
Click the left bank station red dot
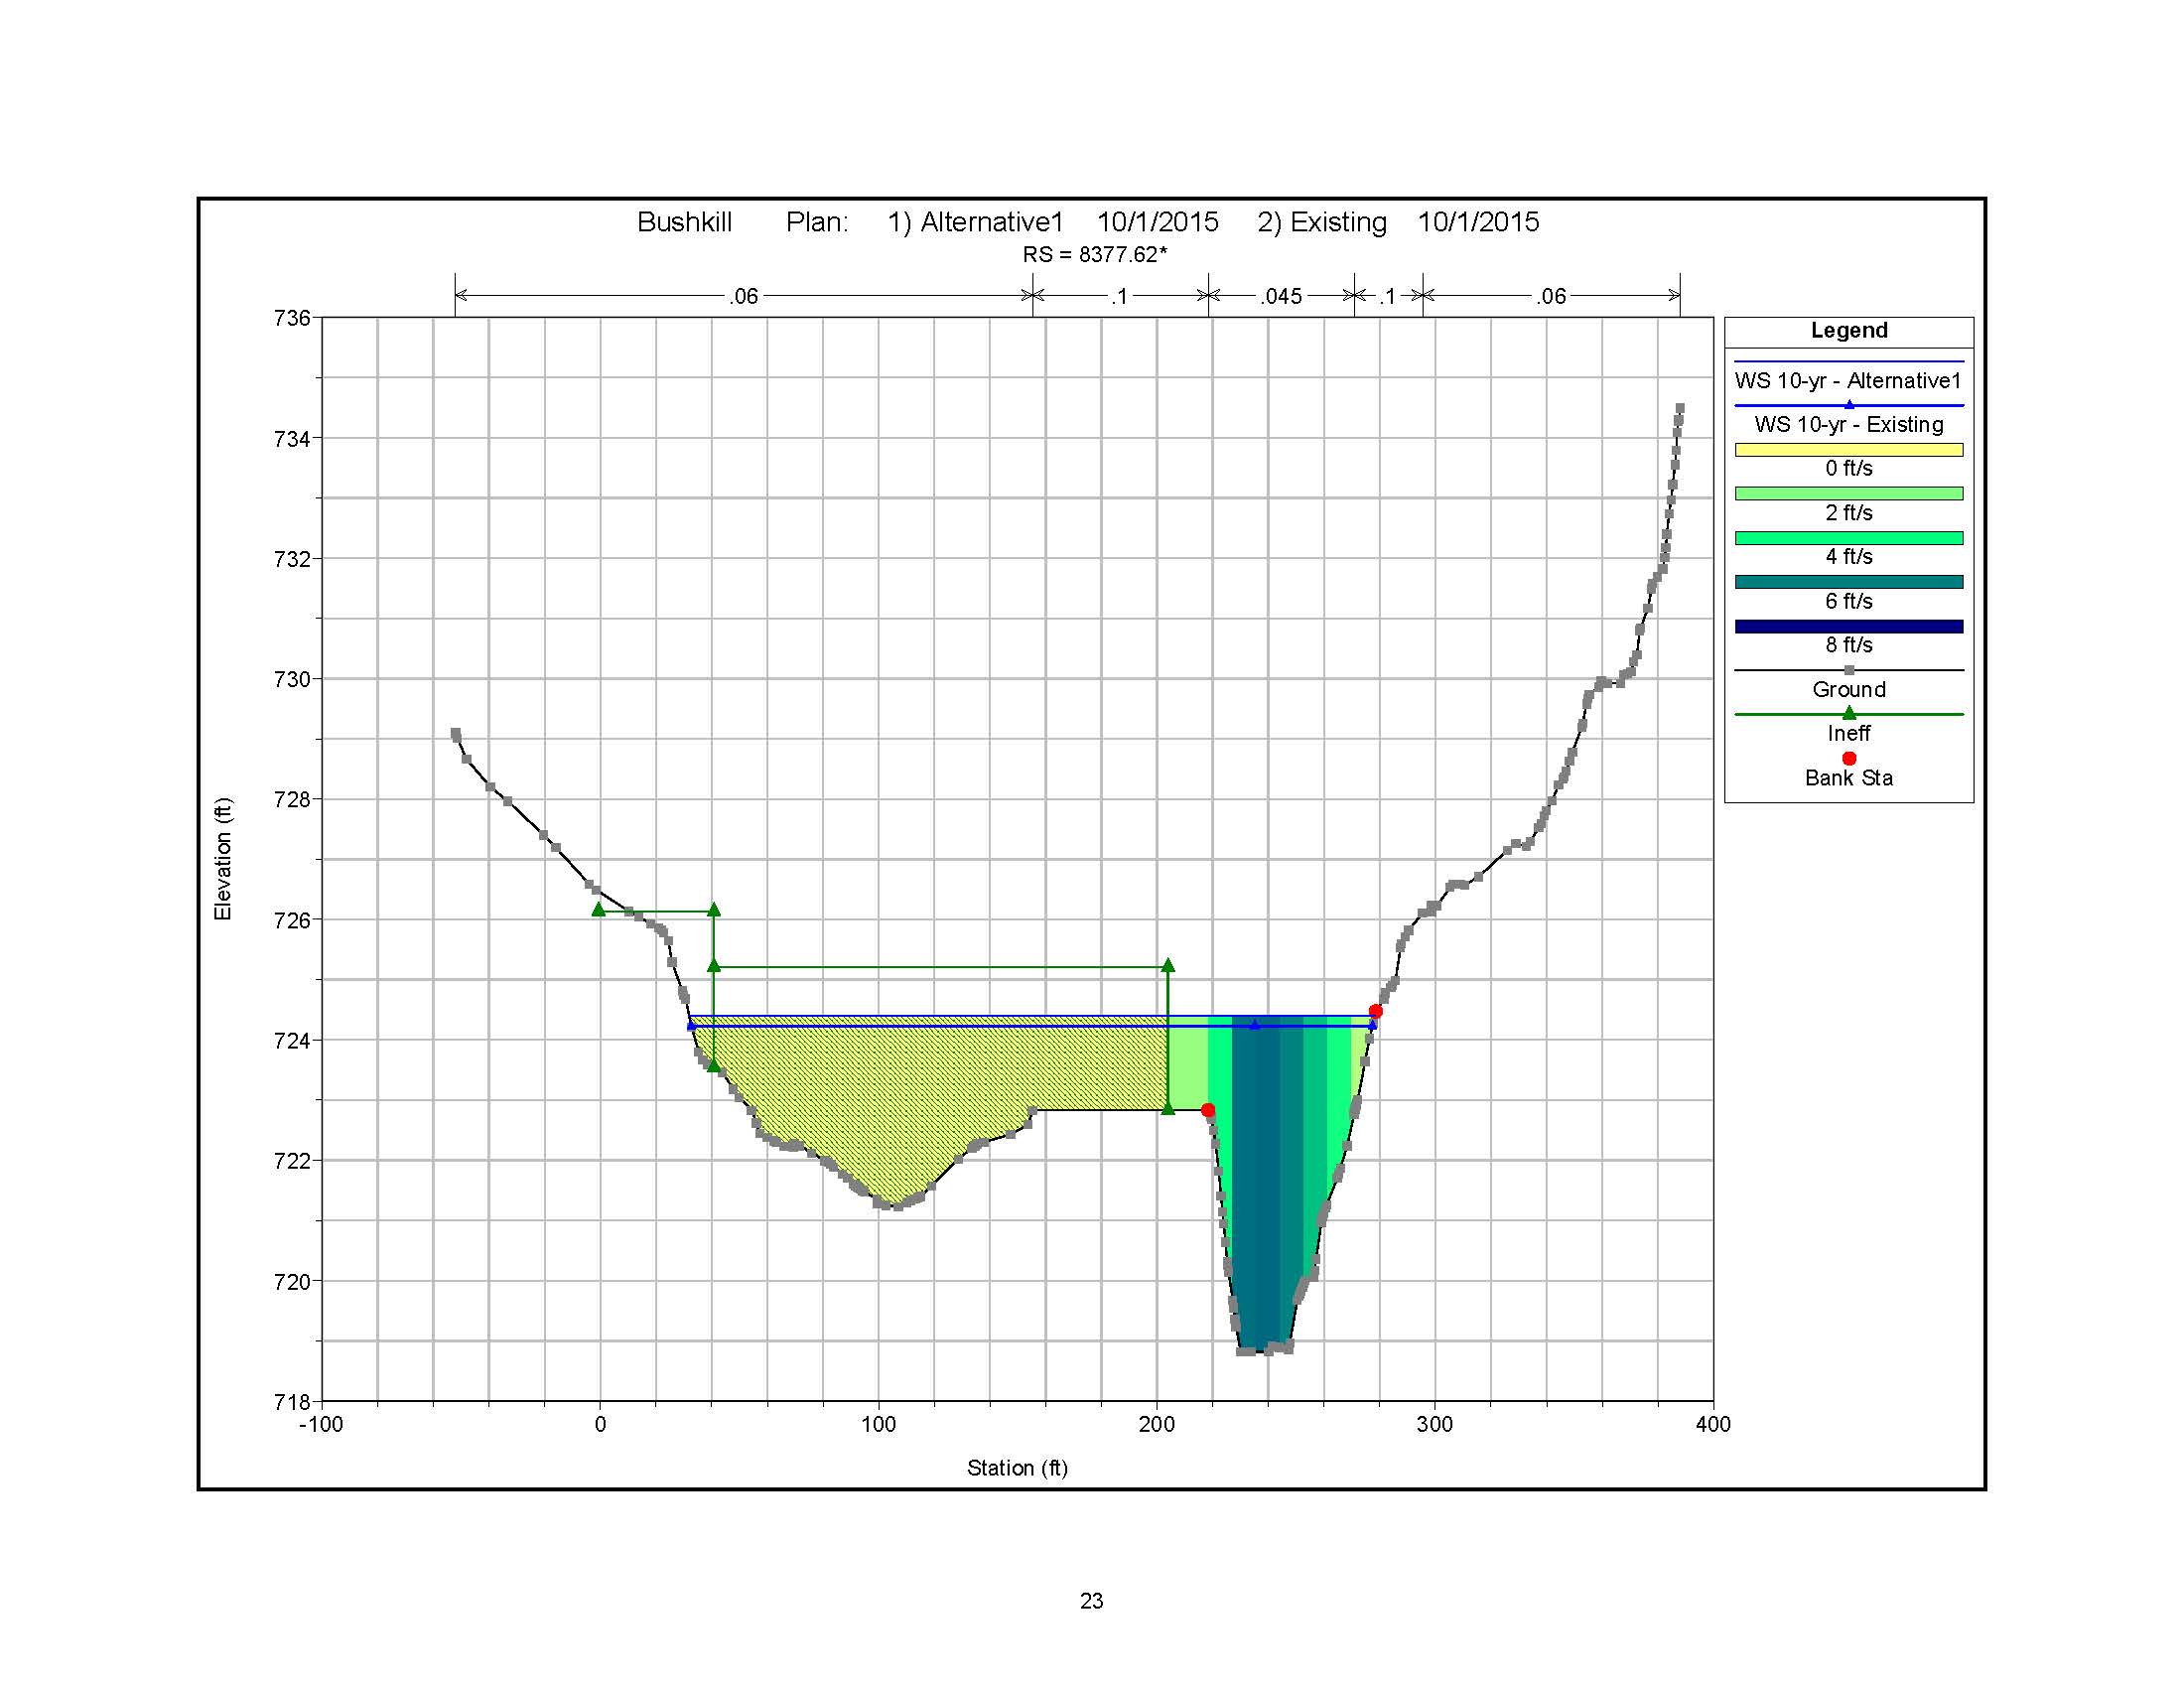1208,1110
